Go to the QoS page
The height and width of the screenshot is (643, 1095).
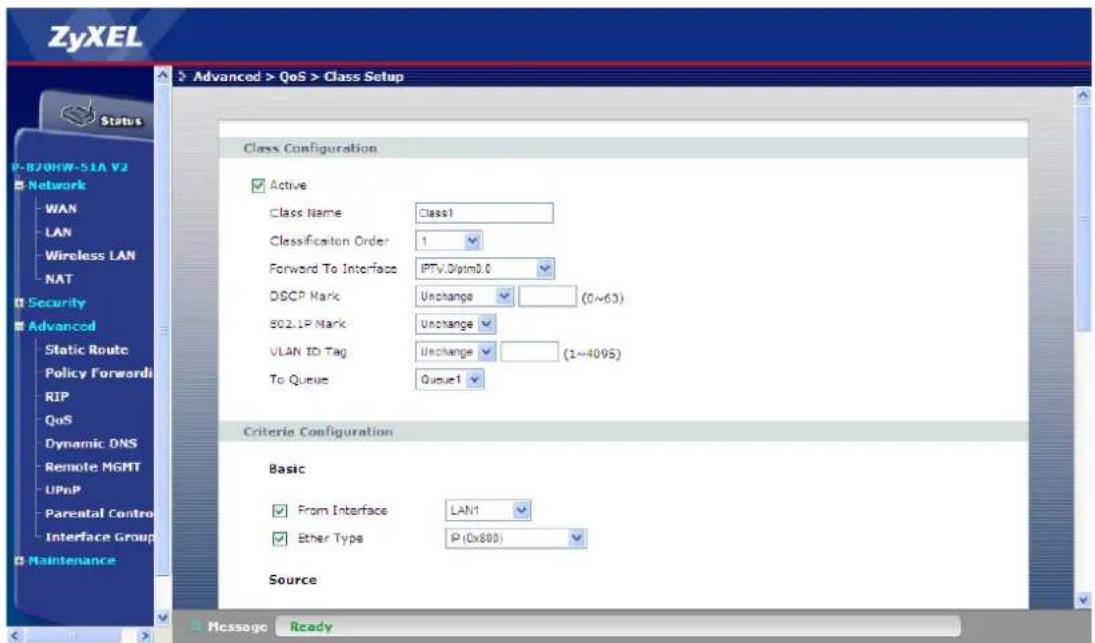59,420
